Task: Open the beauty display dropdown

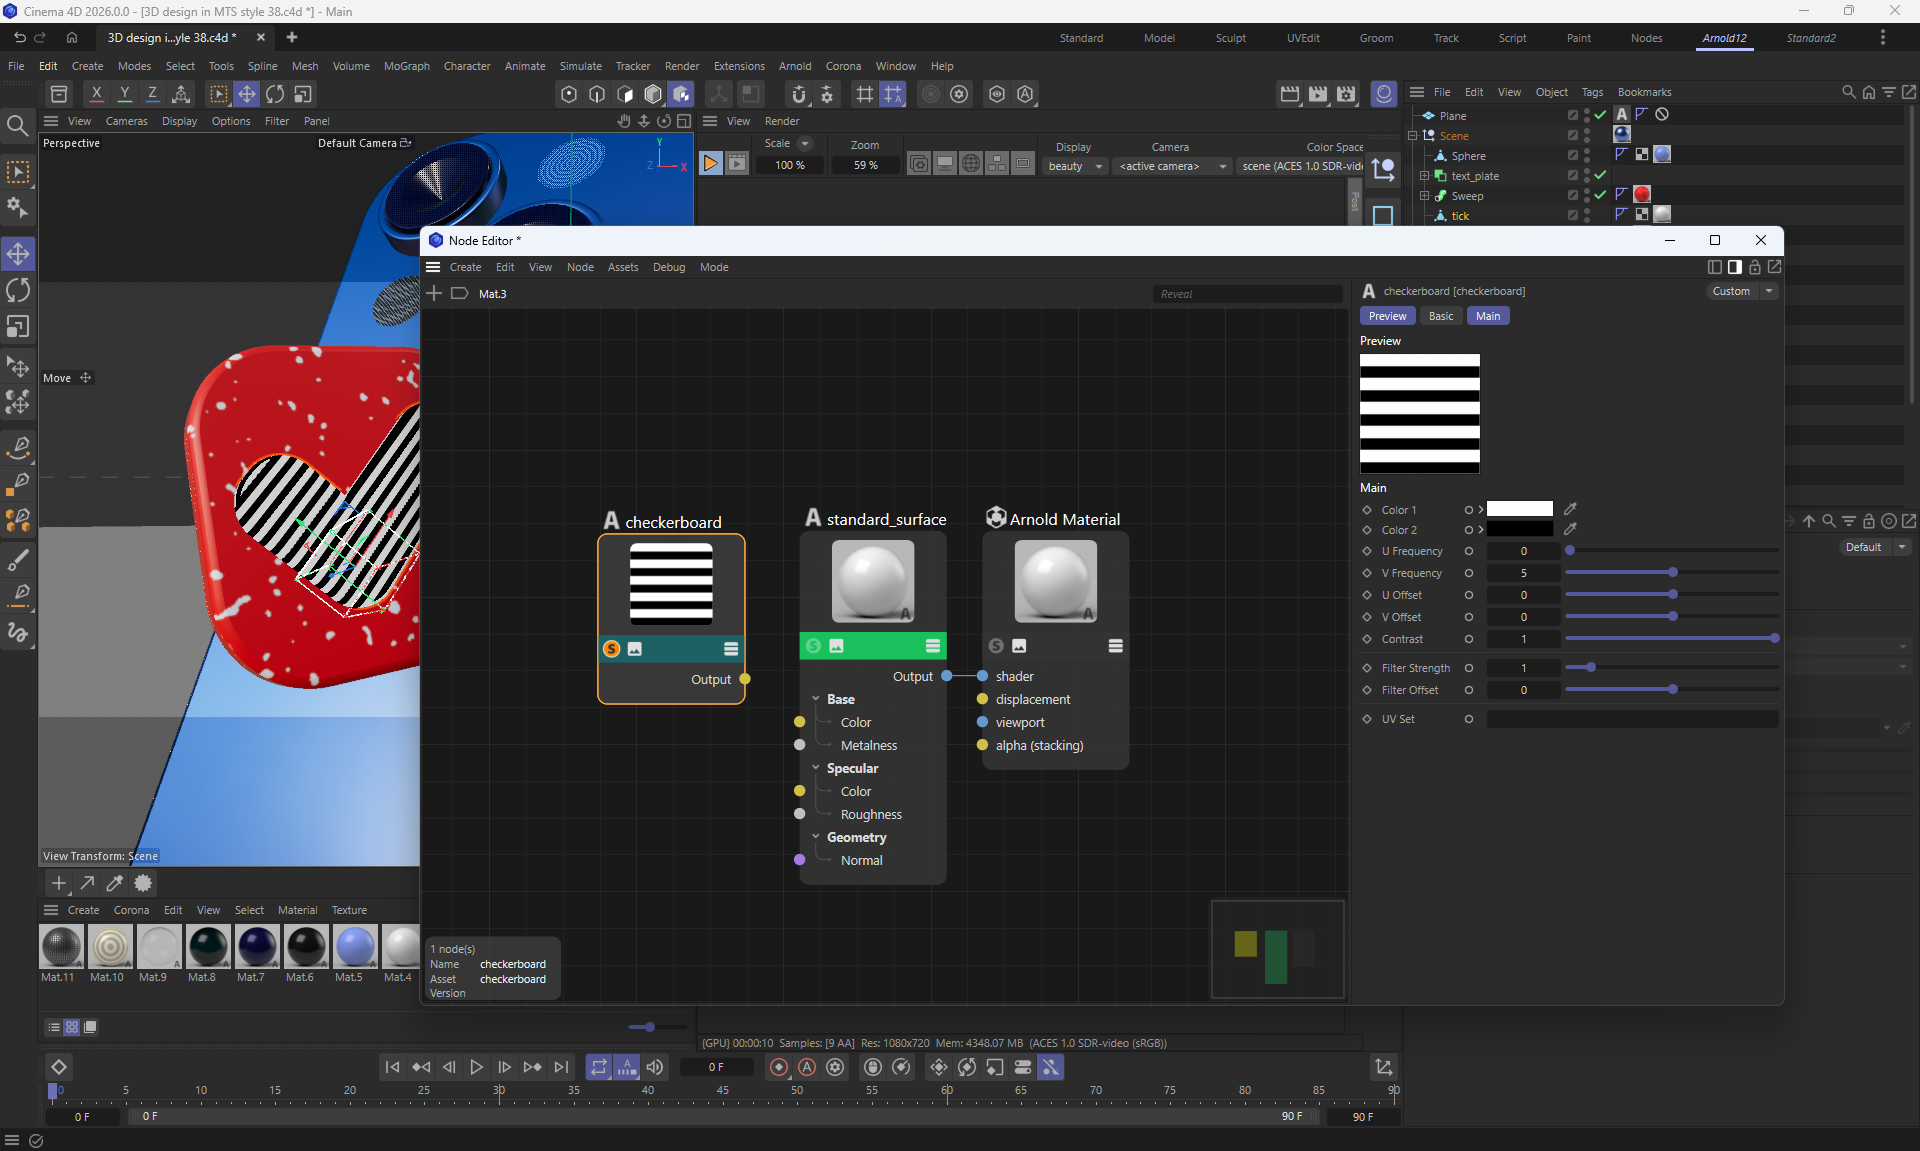Action: [1074, 166]
